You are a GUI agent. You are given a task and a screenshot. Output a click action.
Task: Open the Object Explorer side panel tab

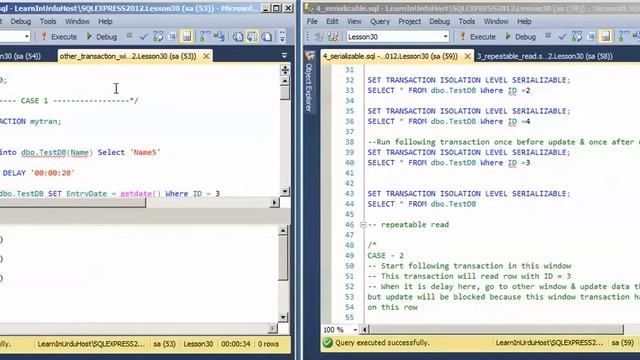click(309, 82)
